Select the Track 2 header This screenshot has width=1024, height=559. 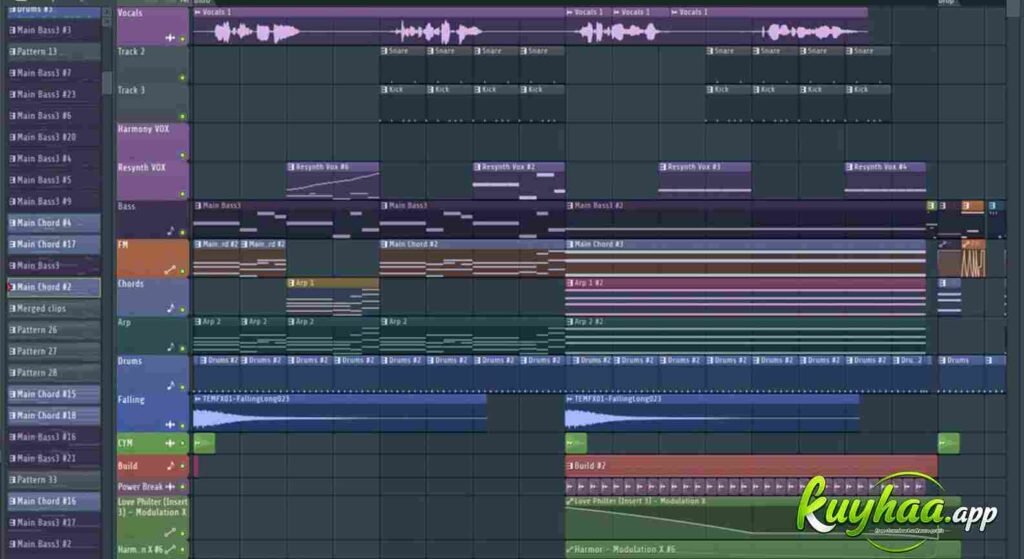point(153,65)
